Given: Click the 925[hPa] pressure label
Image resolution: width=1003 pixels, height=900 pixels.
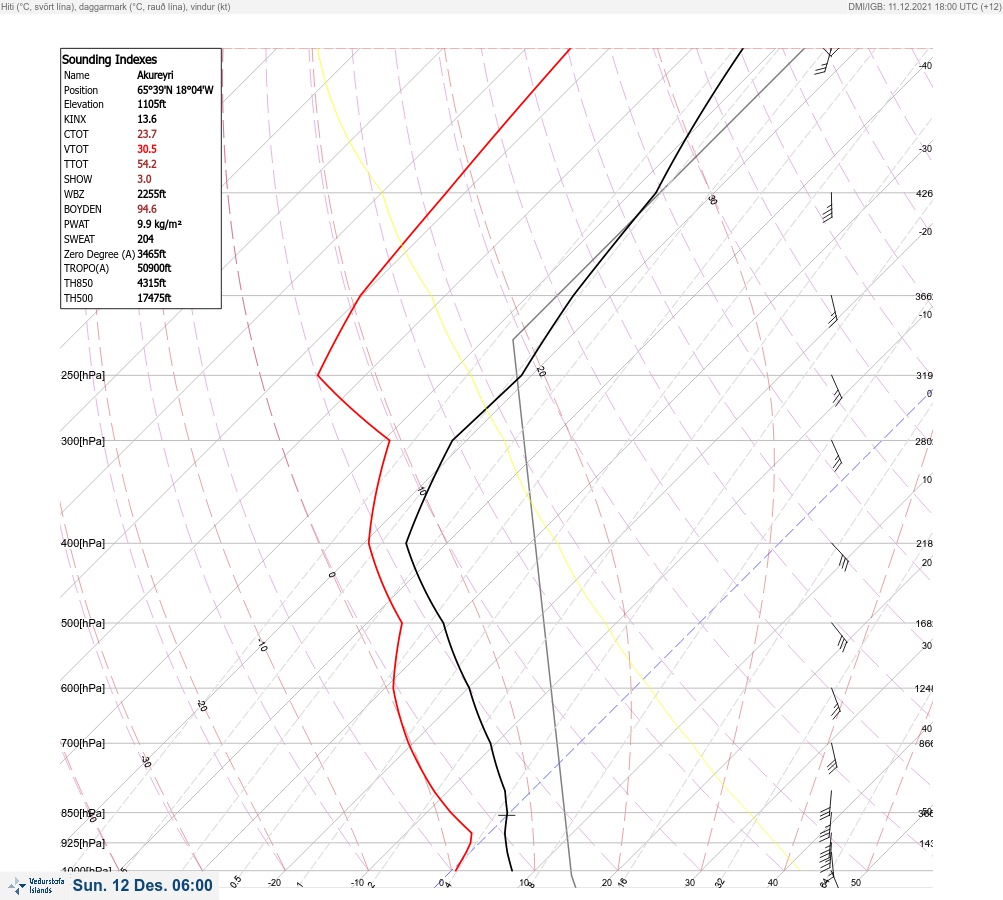Looking at the screenshot, I should (83, 843).
